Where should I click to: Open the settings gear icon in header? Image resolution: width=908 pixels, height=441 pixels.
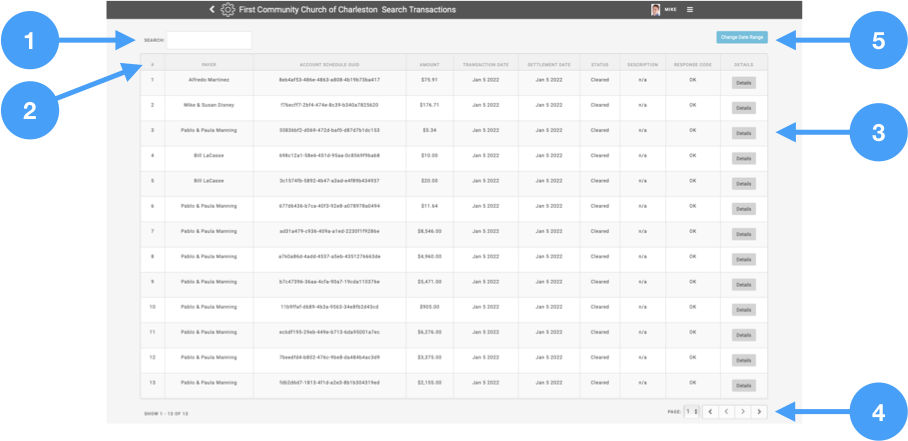227,9
